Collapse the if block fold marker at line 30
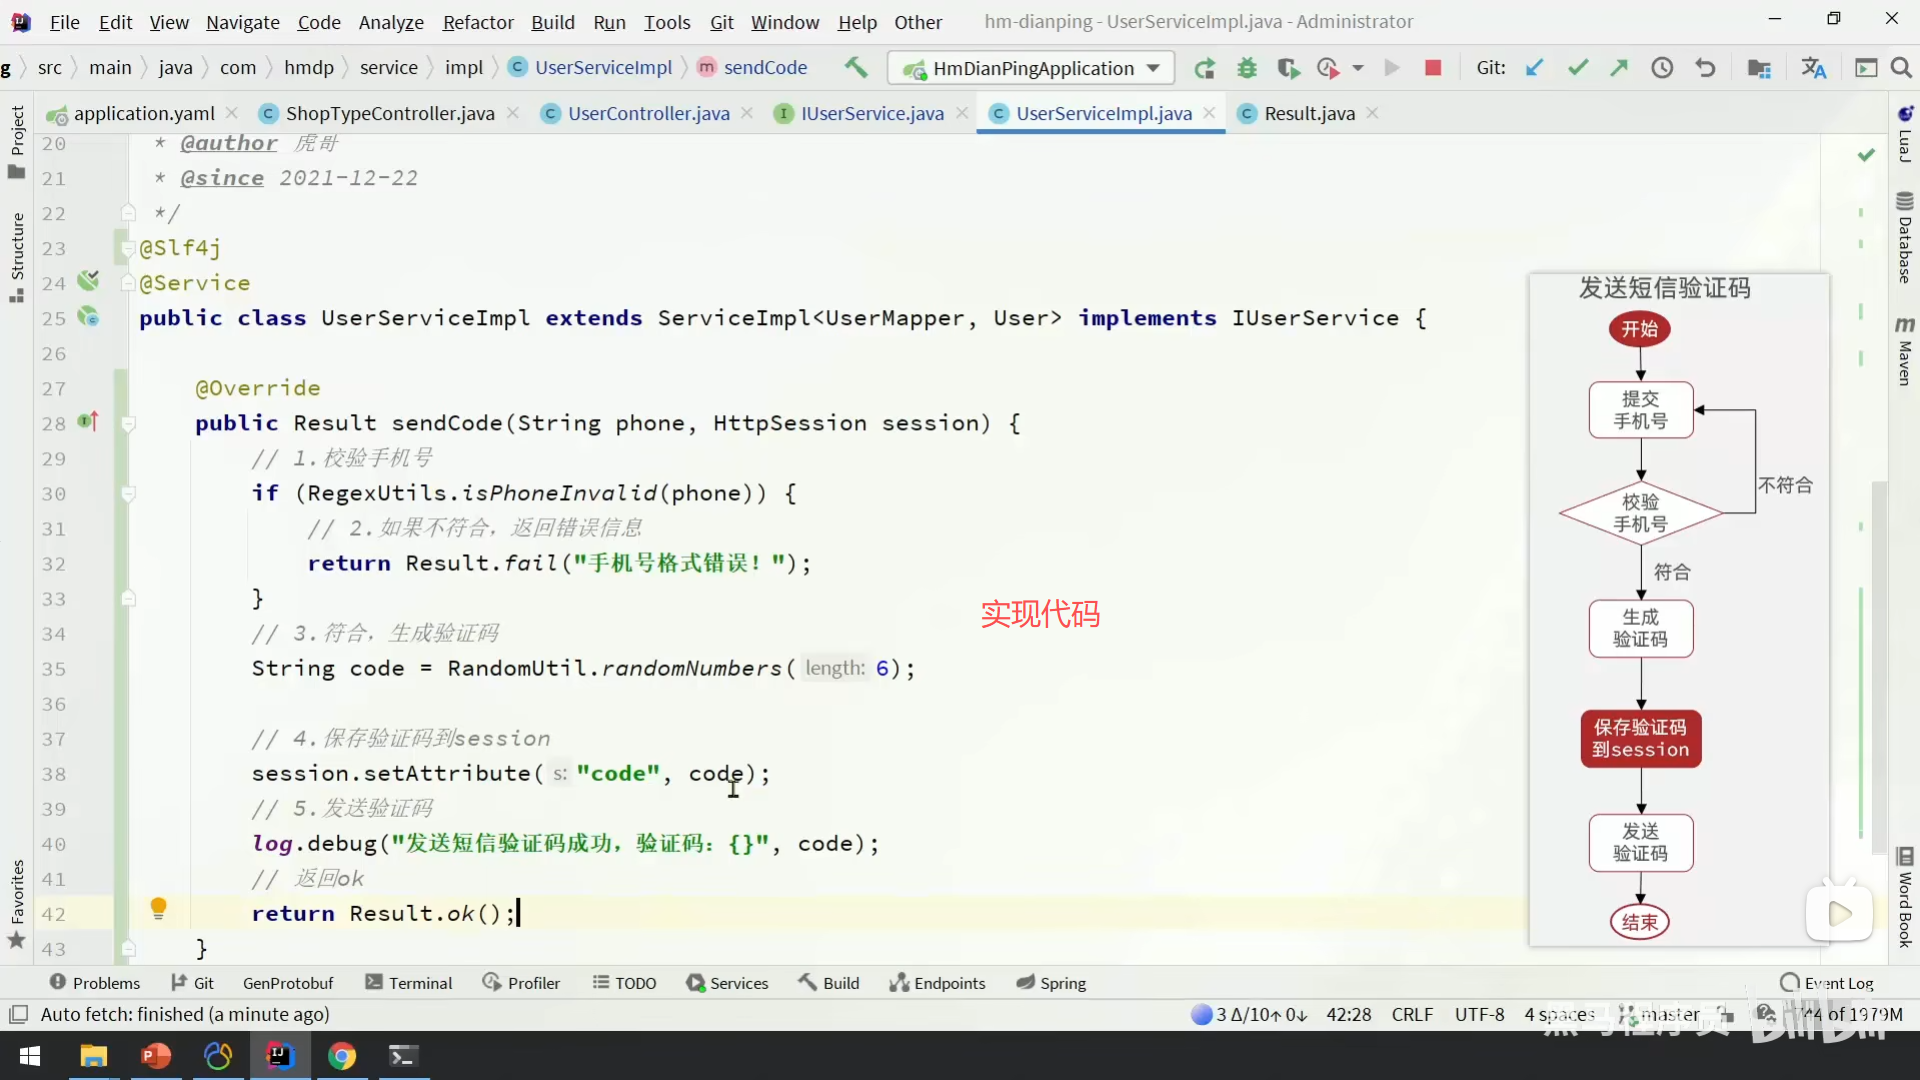The image size is (1920, 1080). [x=128, y=494]
